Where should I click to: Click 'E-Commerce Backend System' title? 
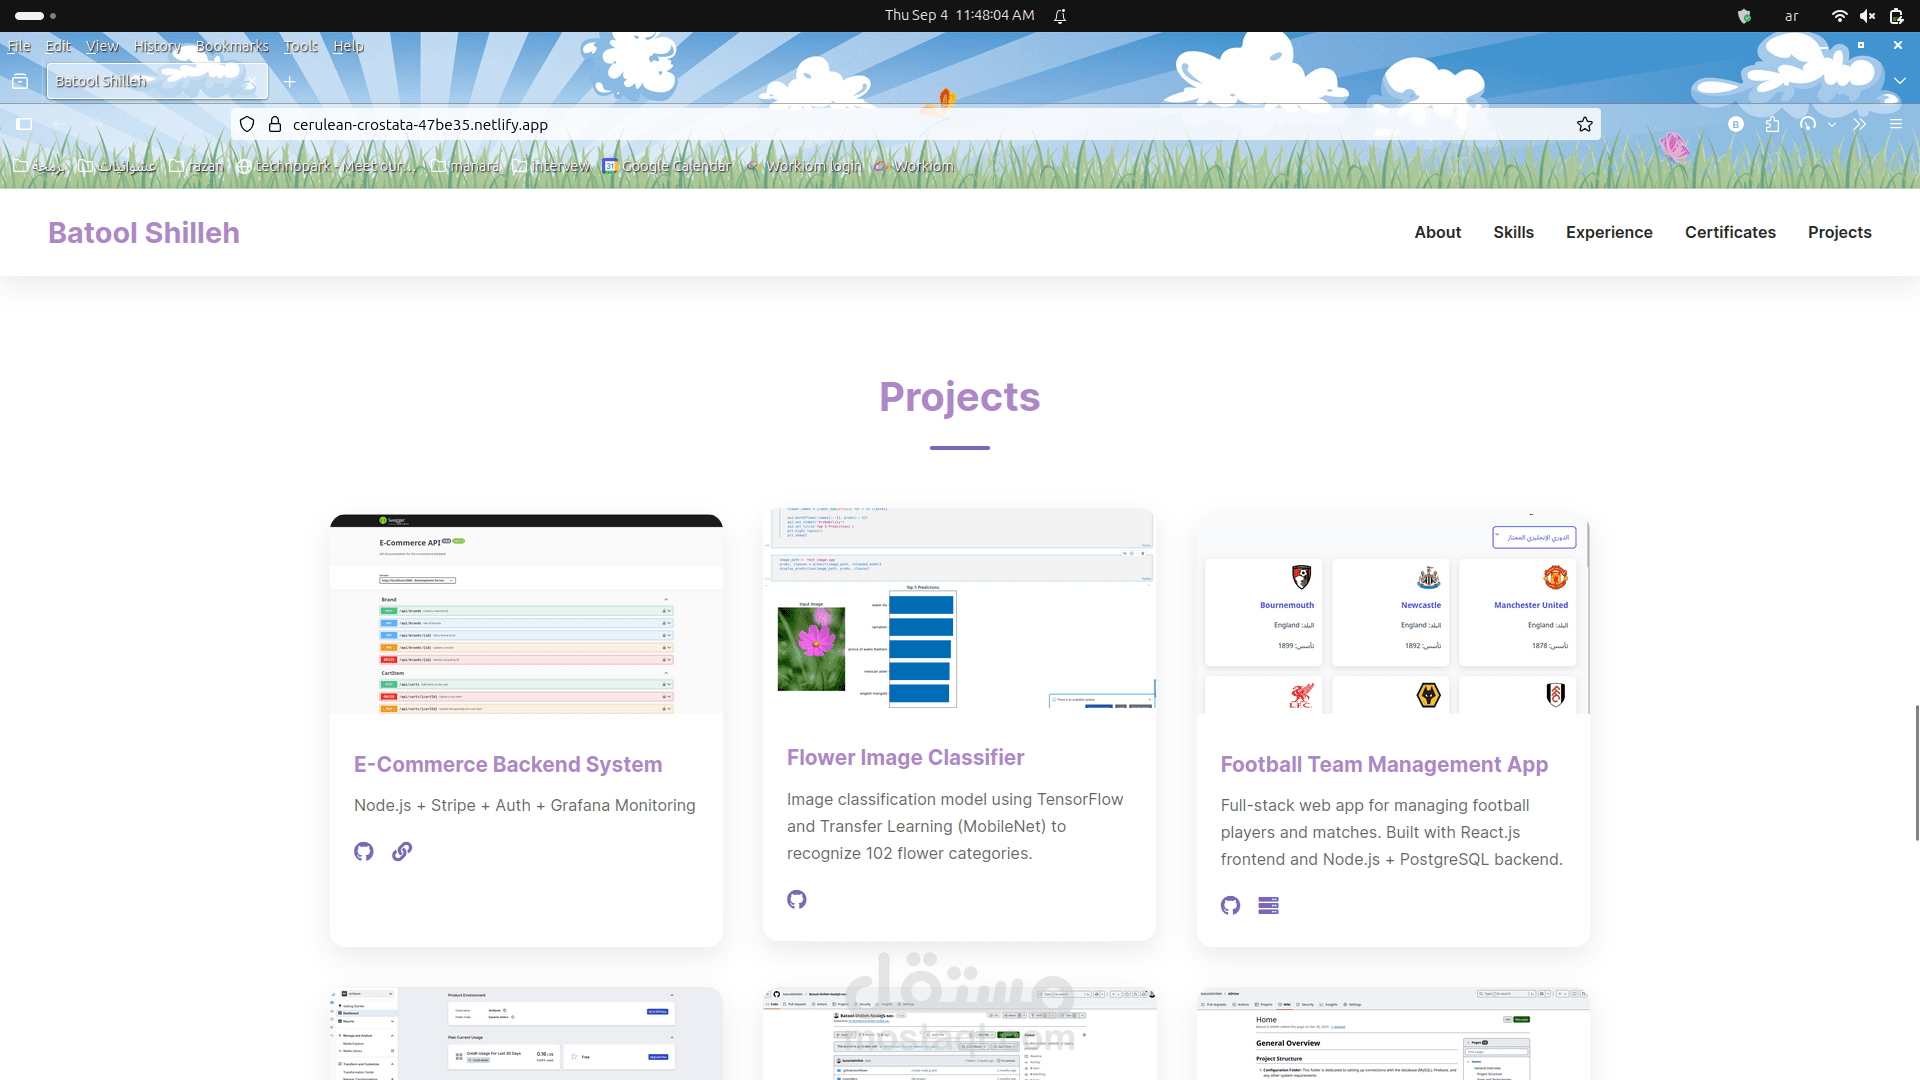point(508,764)
